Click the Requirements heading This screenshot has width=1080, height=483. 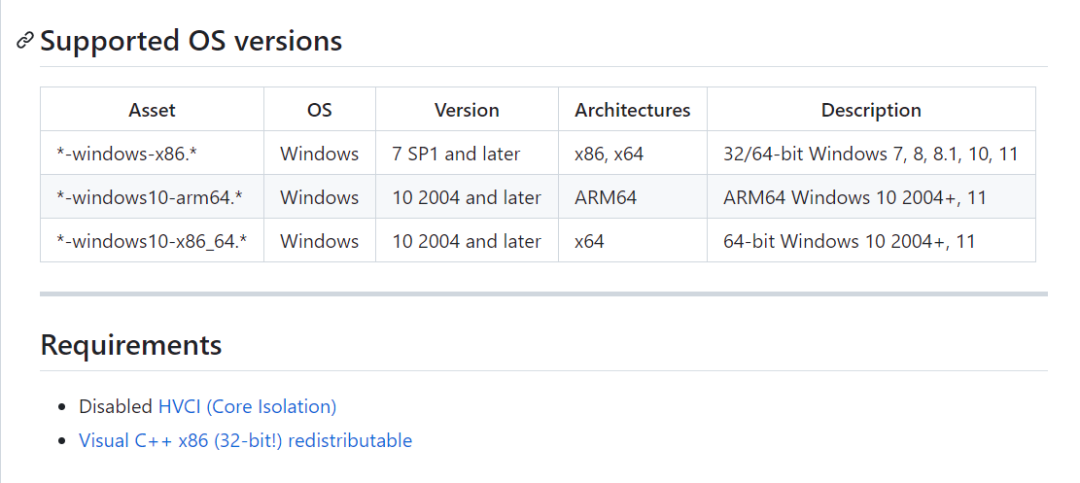(x=131, y=346)
